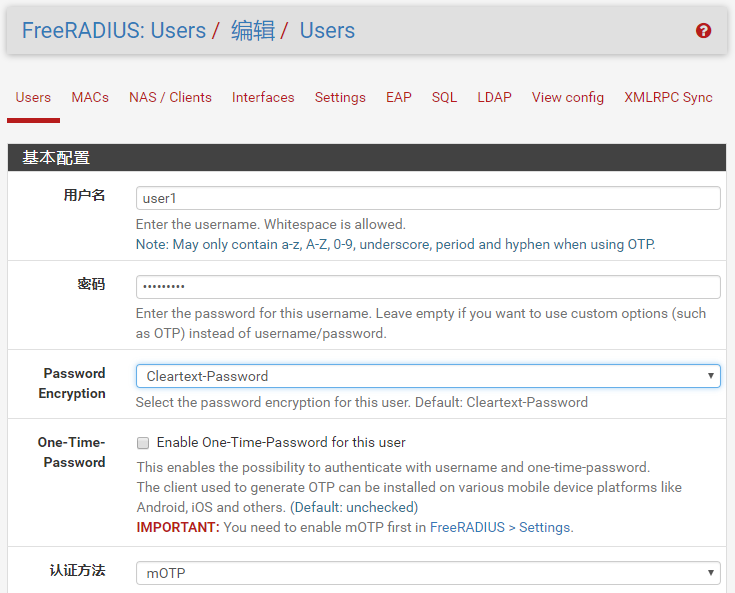Open the NAS / Clients tab
This screenshot has height=593, width=735.
170,97
